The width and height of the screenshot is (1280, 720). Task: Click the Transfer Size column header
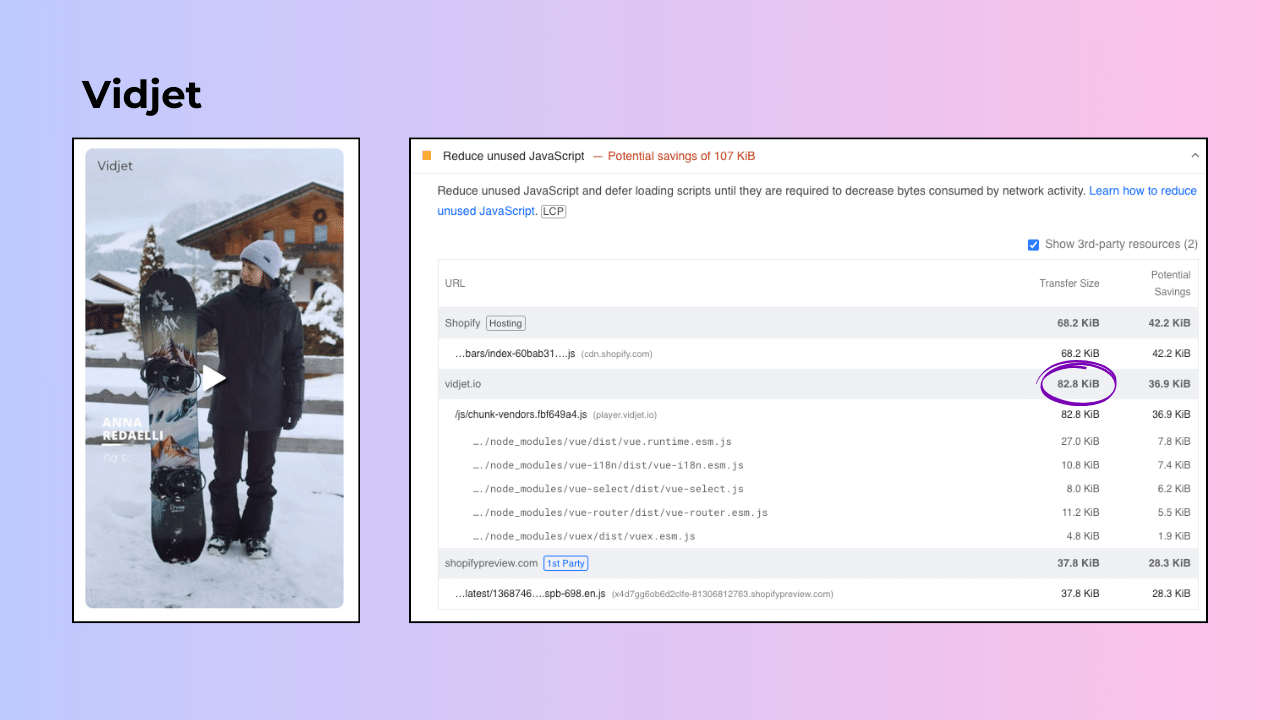1069,283
